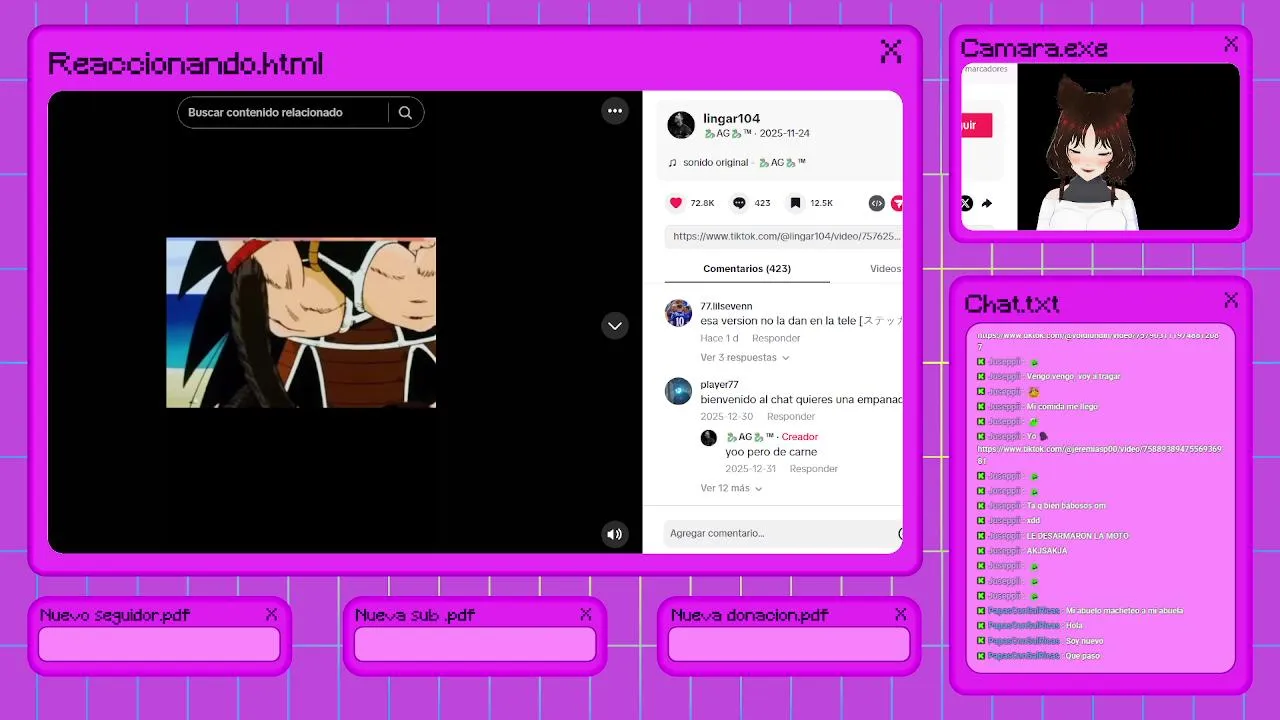Screen dimensions: 1280x720
Task: Click the search magnifier icon above the video
Action: pyautogui.click(x=405, y=113)
